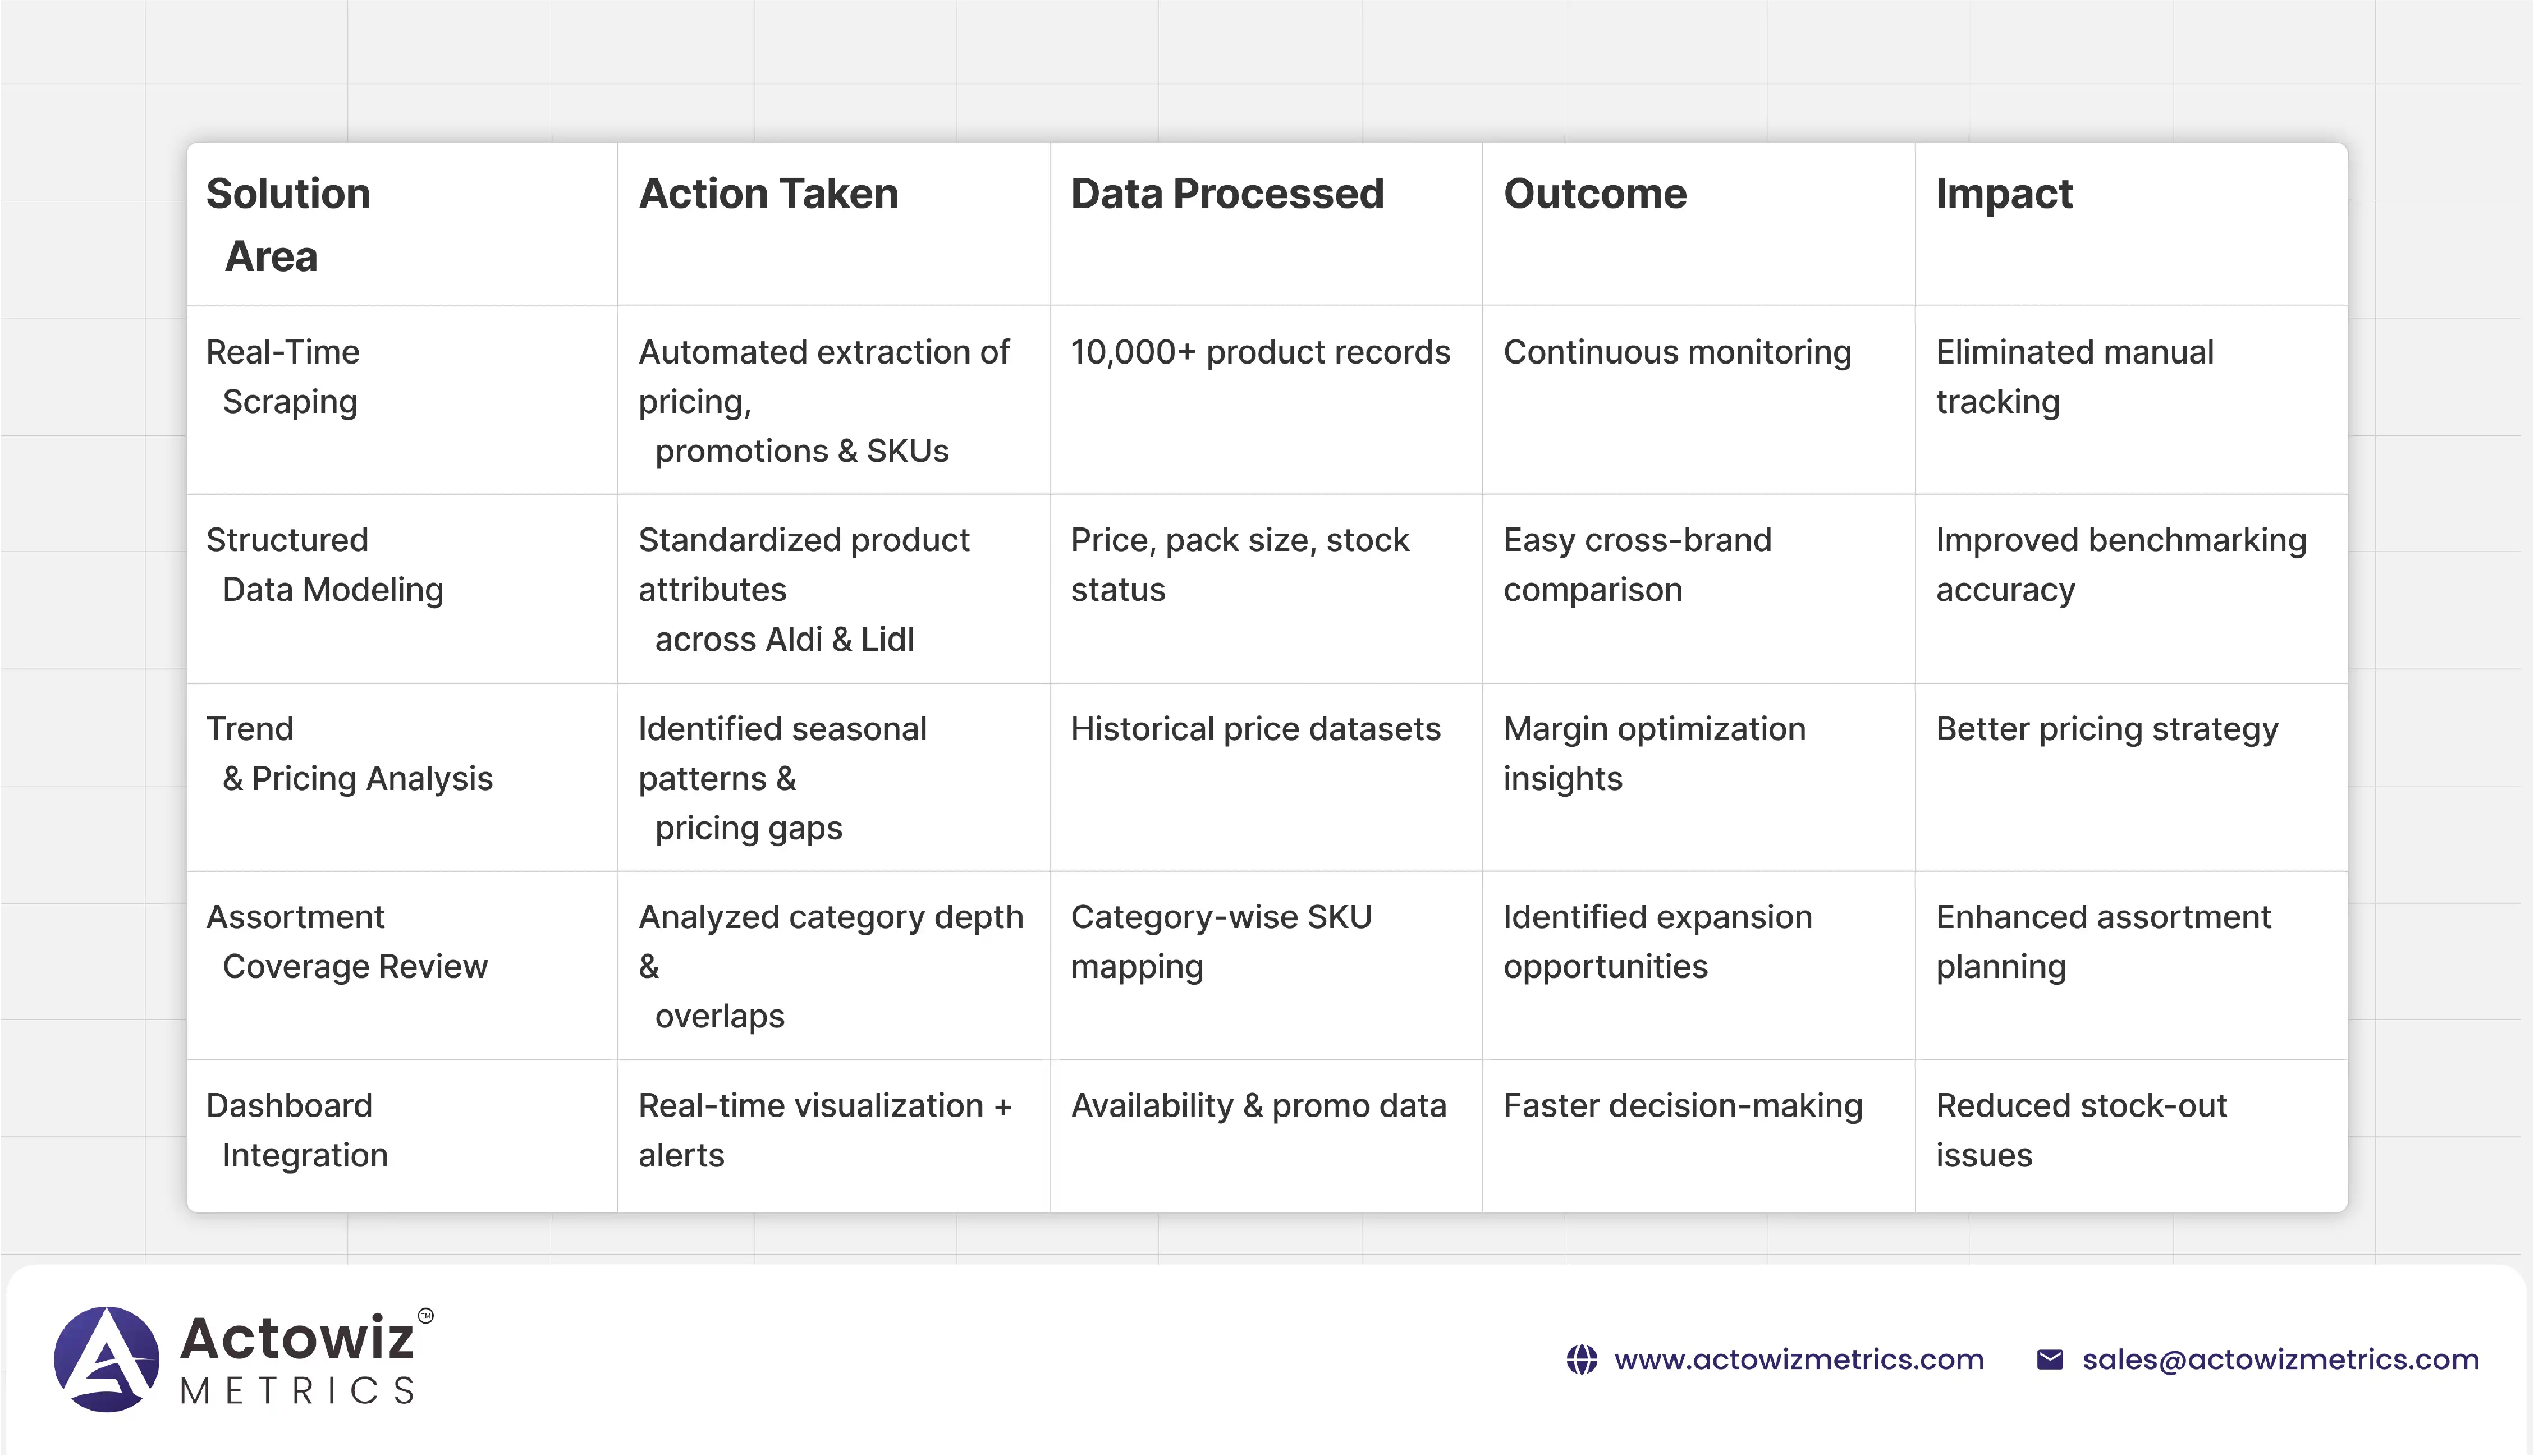Click the 10,000+ product records cell
This screenshot has height=1456, width=2534.
click(x=1260, y=352)
